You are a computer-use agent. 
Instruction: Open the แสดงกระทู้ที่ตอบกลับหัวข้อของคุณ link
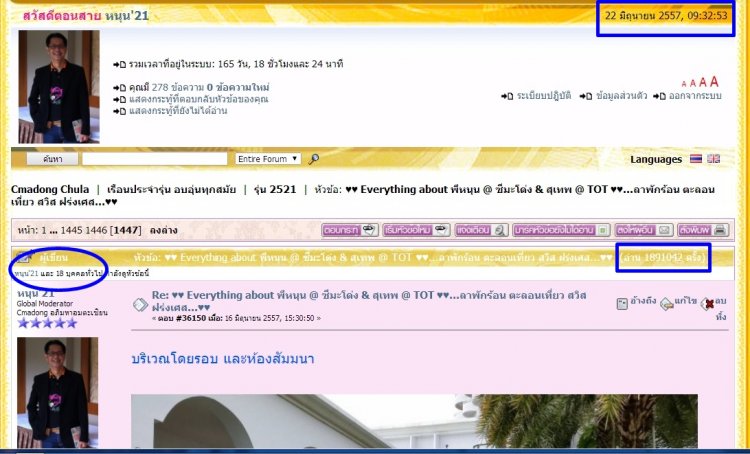pos(199,100)
